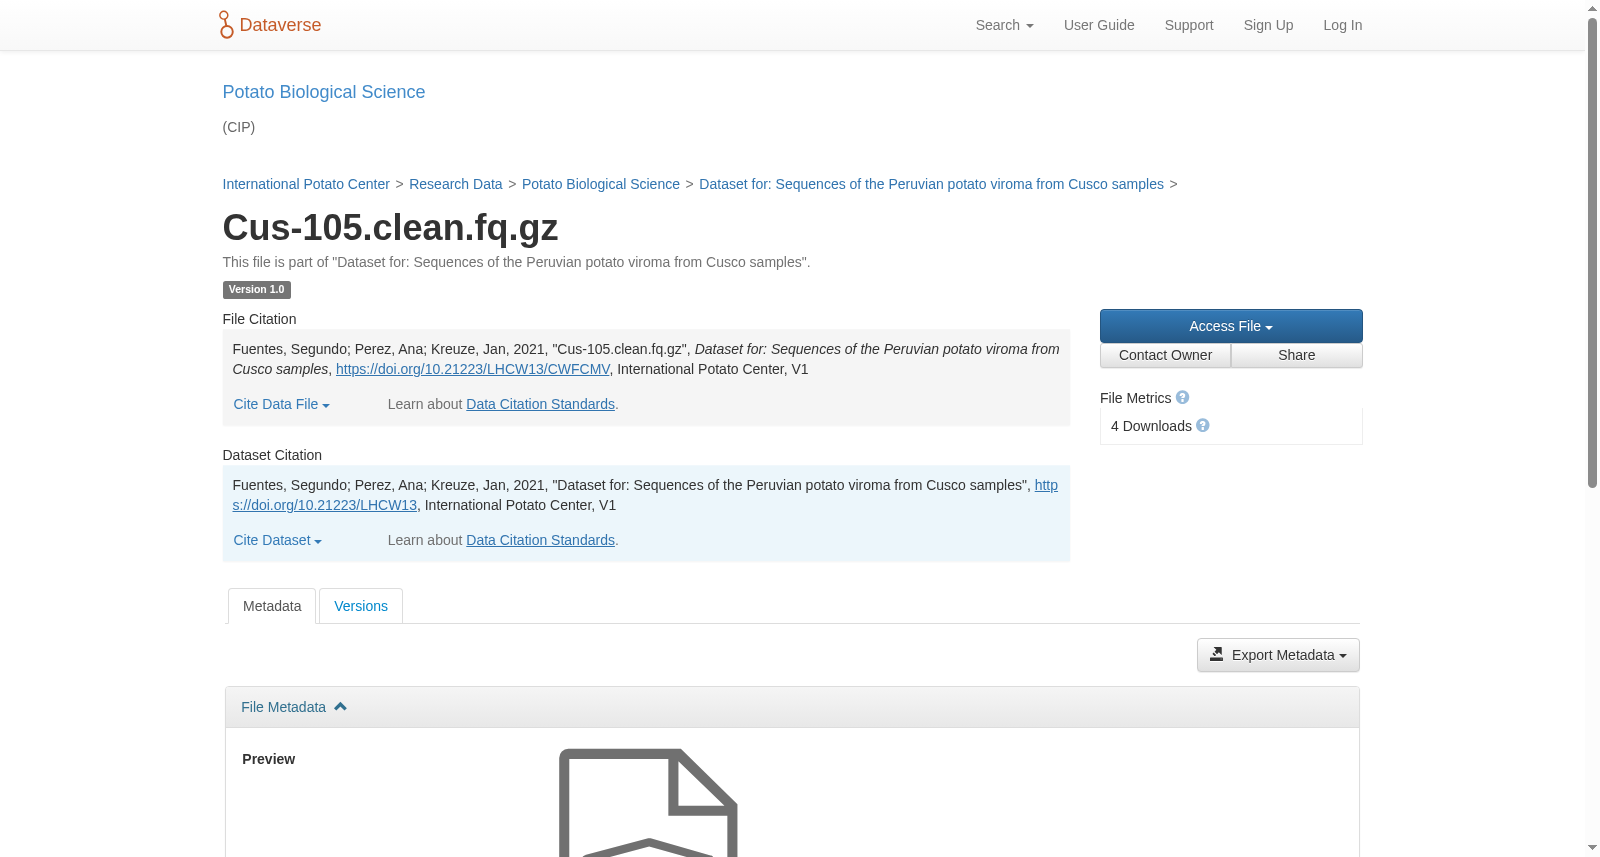Expand the Cite Dataset dropdown
This screenshot has width=1600, height=857.
(277, 540)
